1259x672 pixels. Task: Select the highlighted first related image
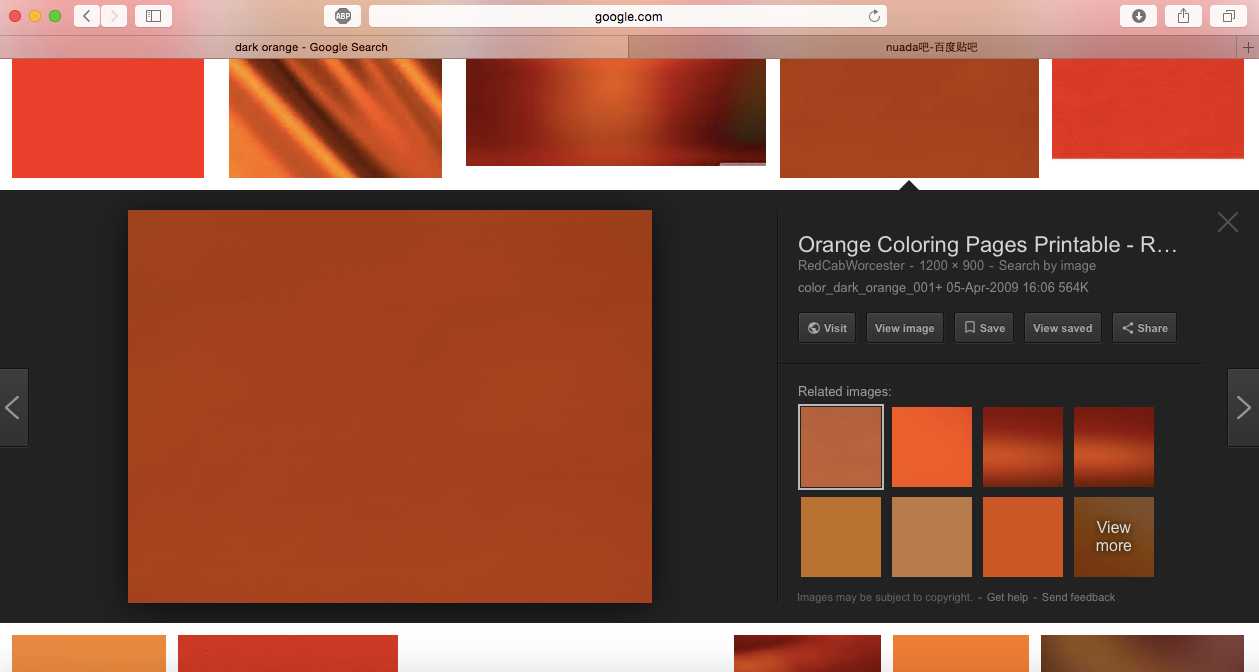pos(841,446)
